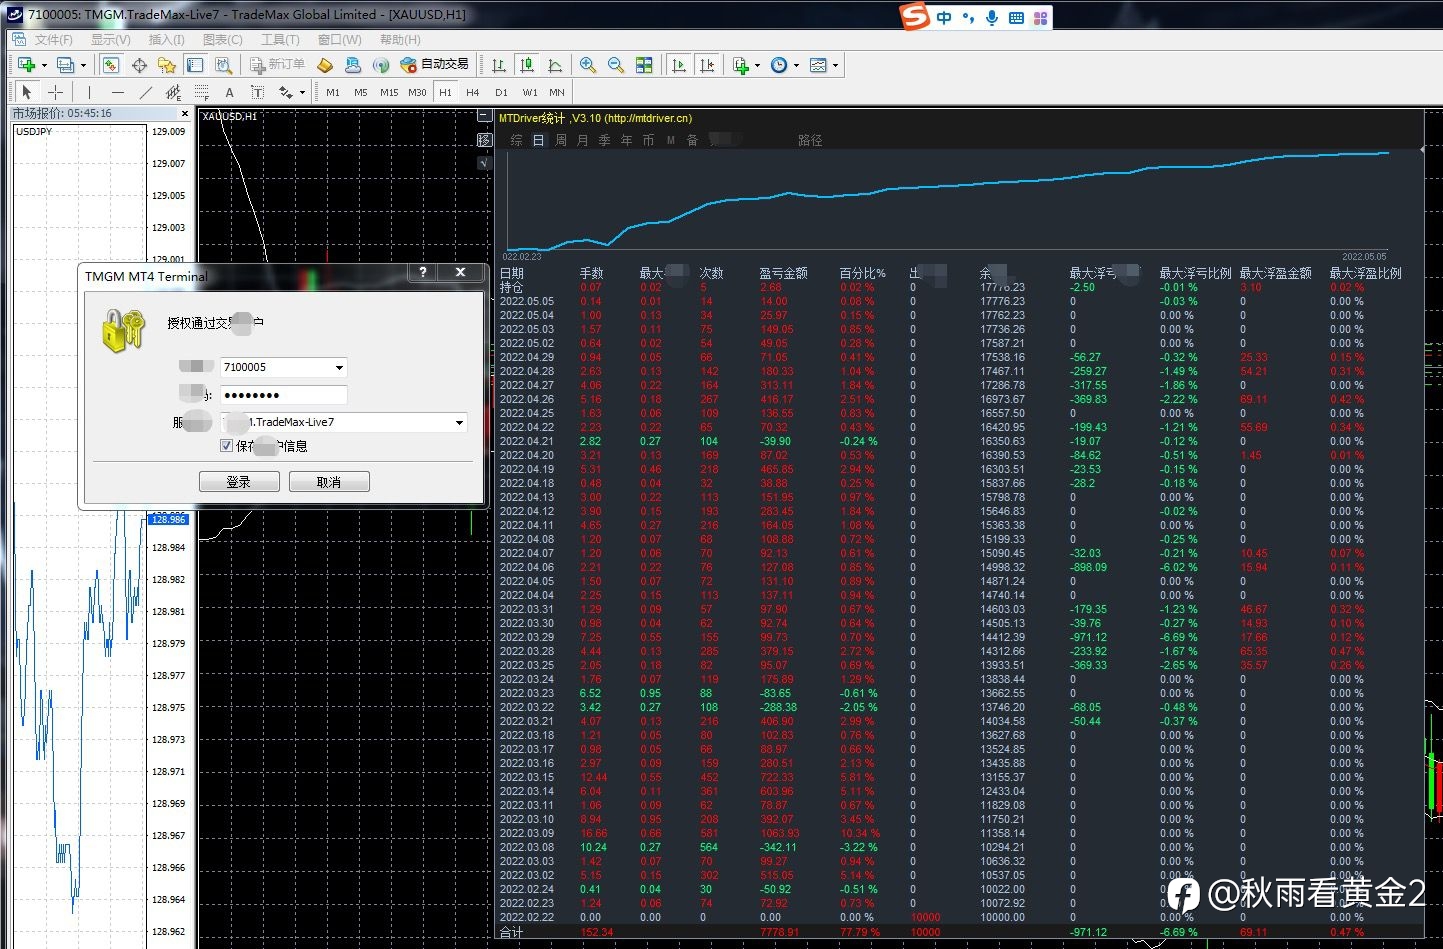1443x949 pixels.
Task: Open the 工具(T) menu
Action: click(x=280, y=40)
